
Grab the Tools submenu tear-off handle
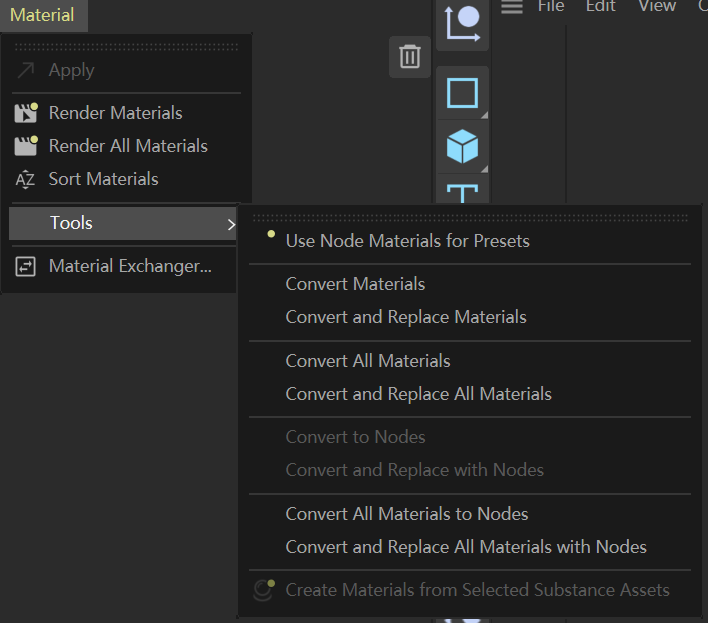click(x=470, y=216)
